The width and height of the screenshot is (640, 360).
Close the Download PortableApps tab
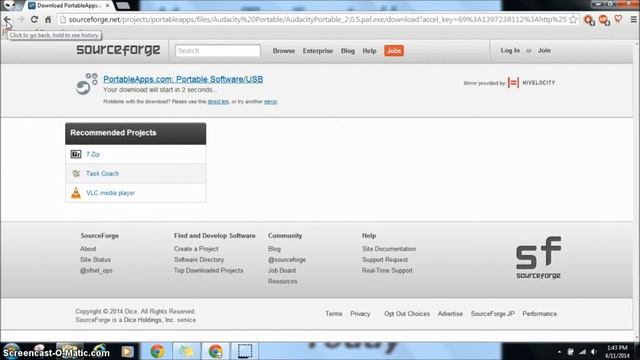[x=107, y=6]
